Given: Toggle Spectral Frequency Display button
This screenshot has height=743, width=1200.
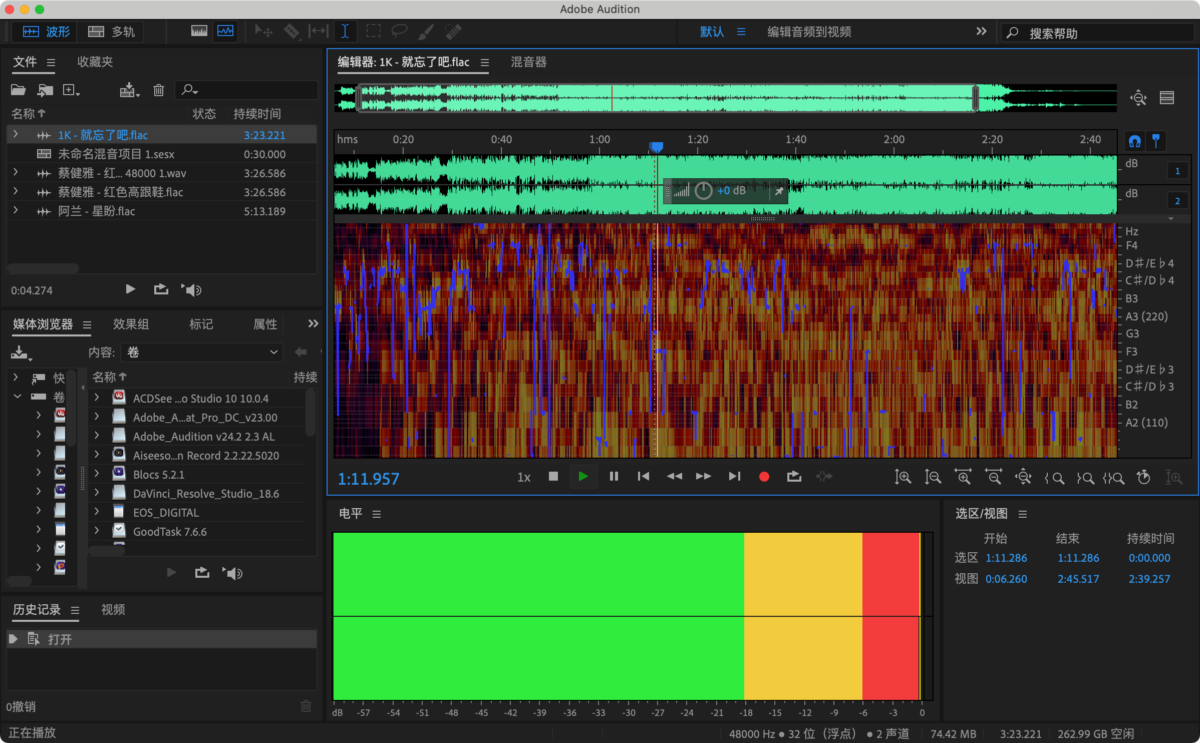Looking at the screenshot, I should [x=199, y=32].
